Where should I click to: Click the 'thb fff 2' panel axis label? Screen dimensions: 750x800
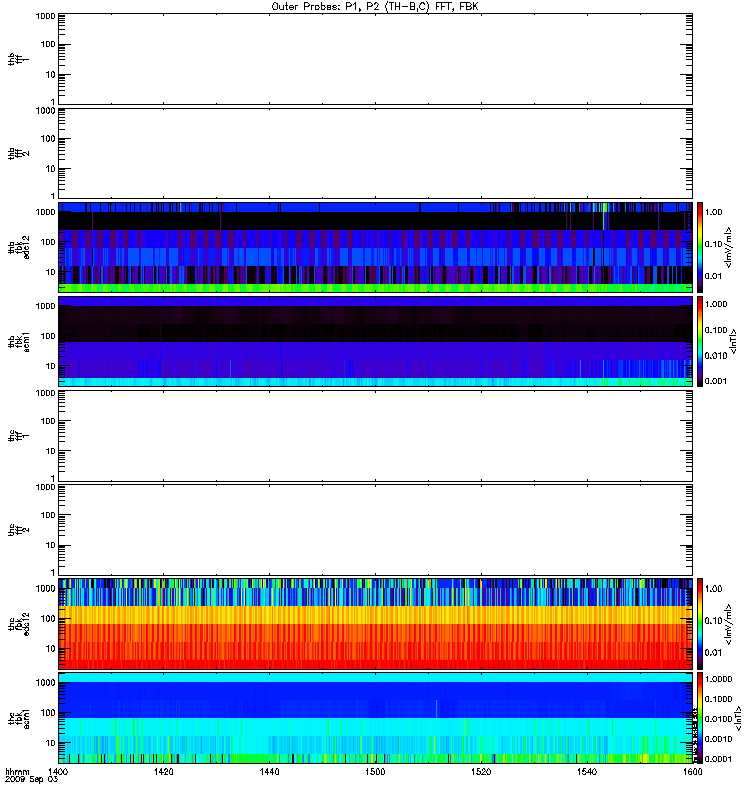(18, 154)
